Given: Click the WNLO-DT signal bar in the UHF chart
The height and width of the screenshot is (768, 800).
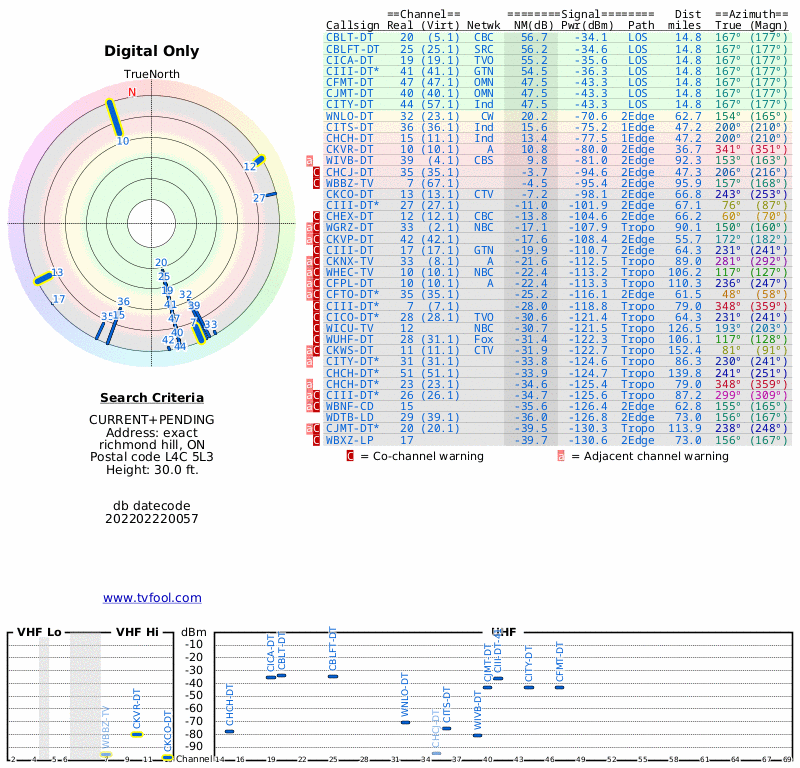Looking at the screenshot, I should point(405,722).
